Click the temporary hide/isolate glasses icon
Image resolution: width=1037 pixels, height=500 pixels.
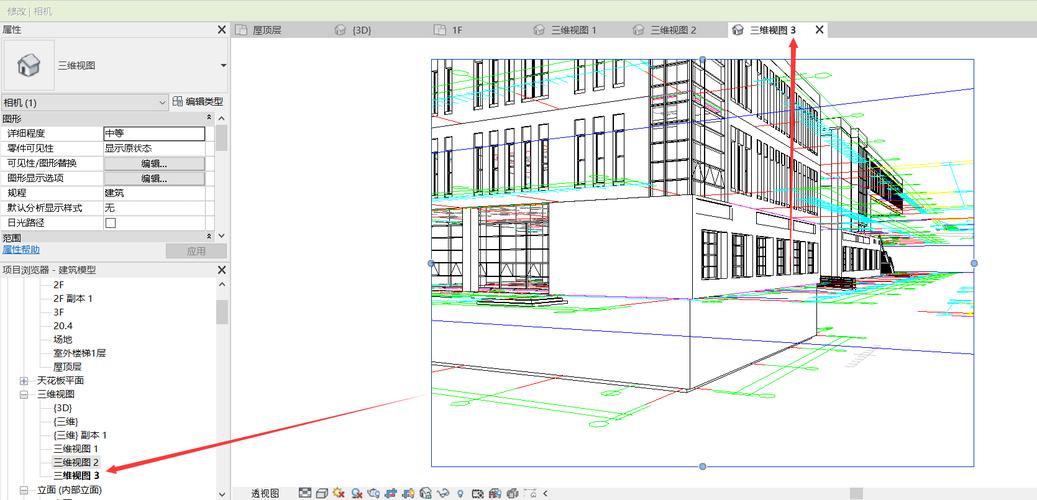(443, 493)
